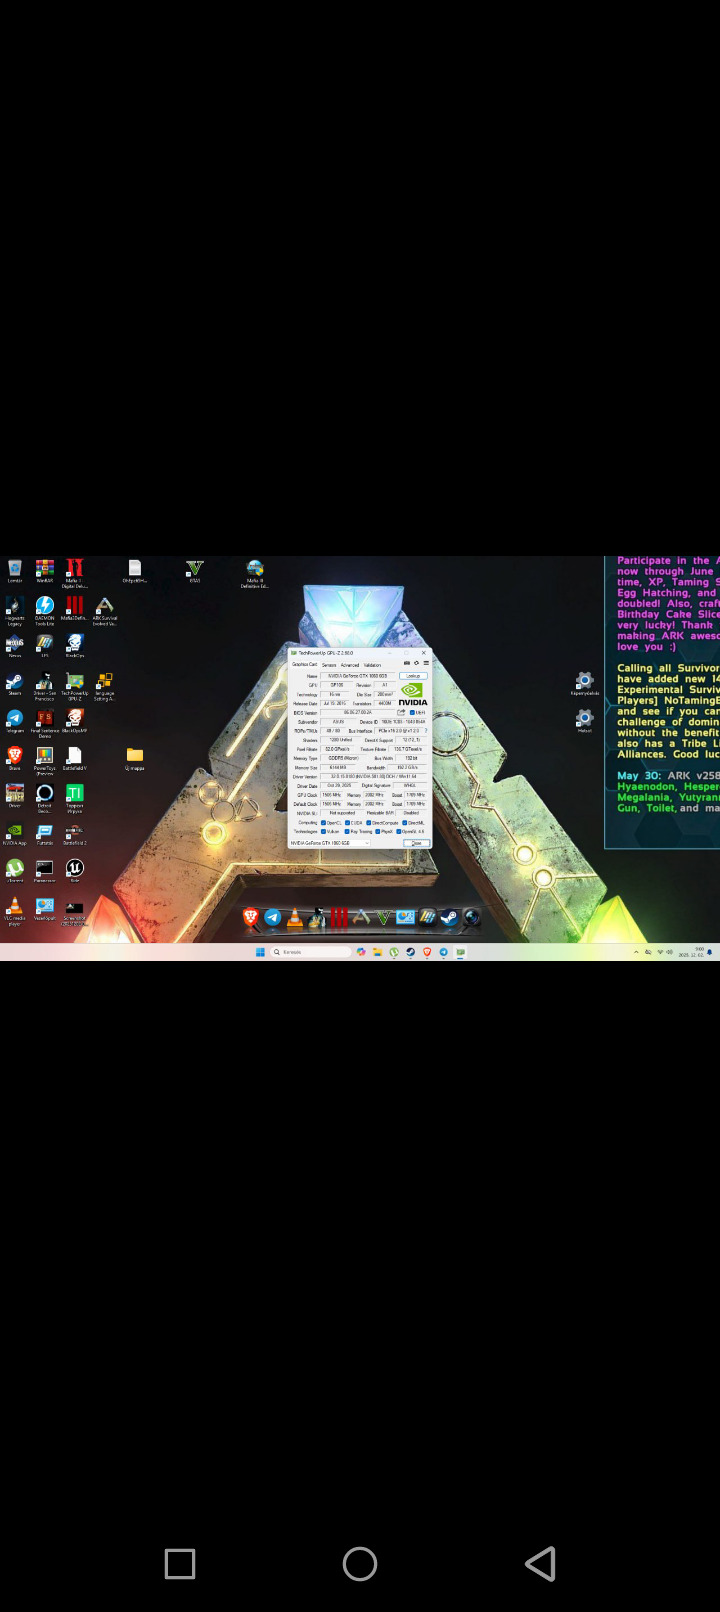720x1612 pixels.
Task: Toggle the OpenCL checkbox
Action: (x=323, y=823)
